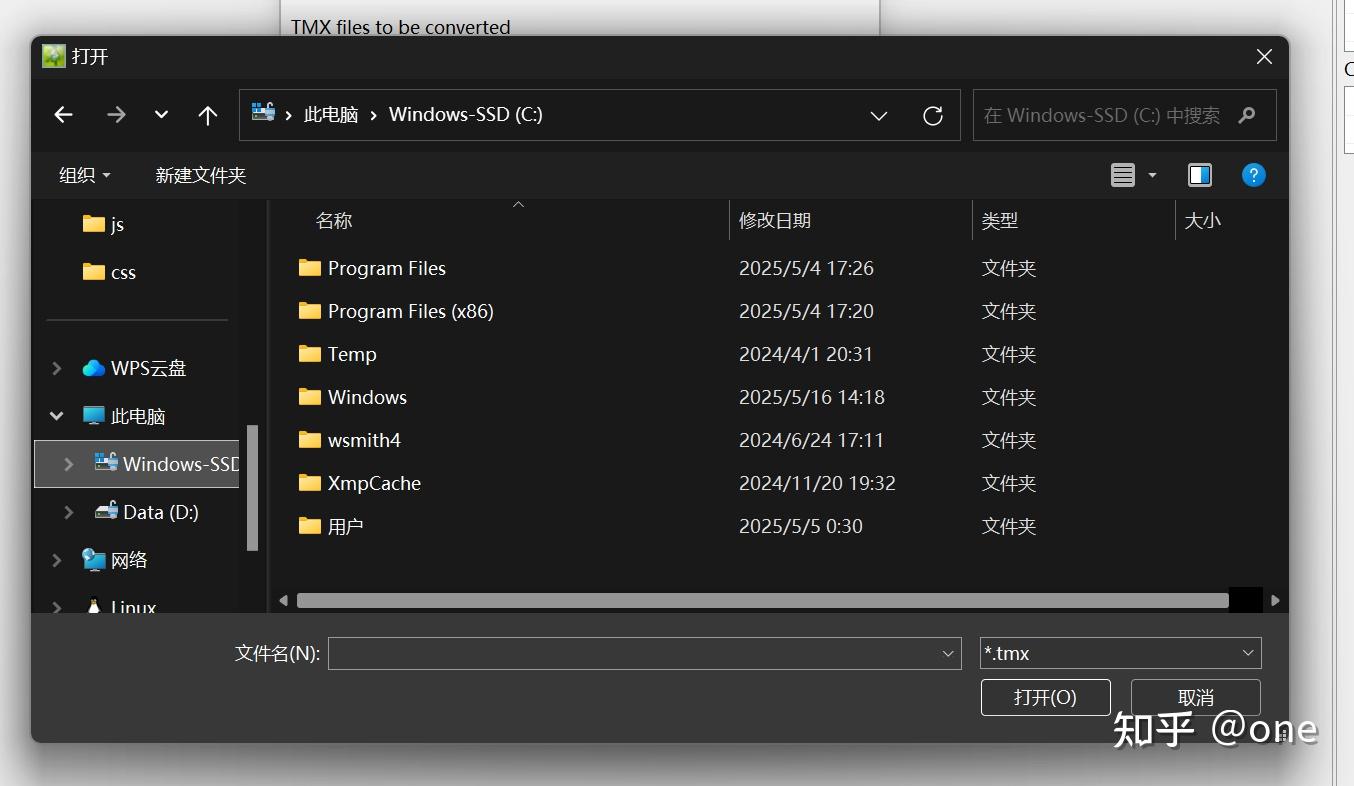Sort by the 修改日期 column header
The image size is (1354, 786).
775,220
